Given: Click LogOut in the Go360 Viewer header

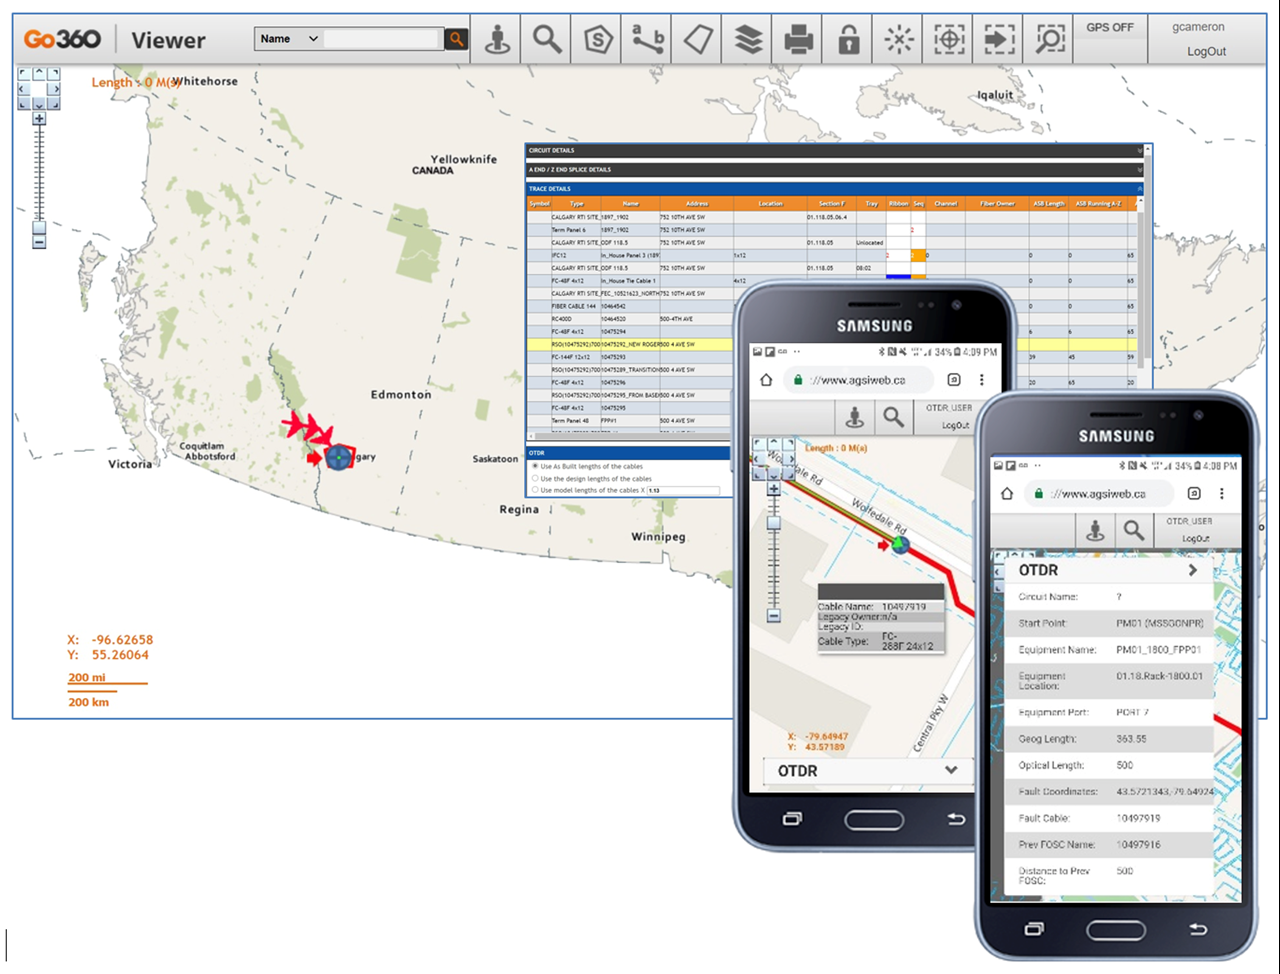Looking at the screenshot, I should coord(1206,51).
